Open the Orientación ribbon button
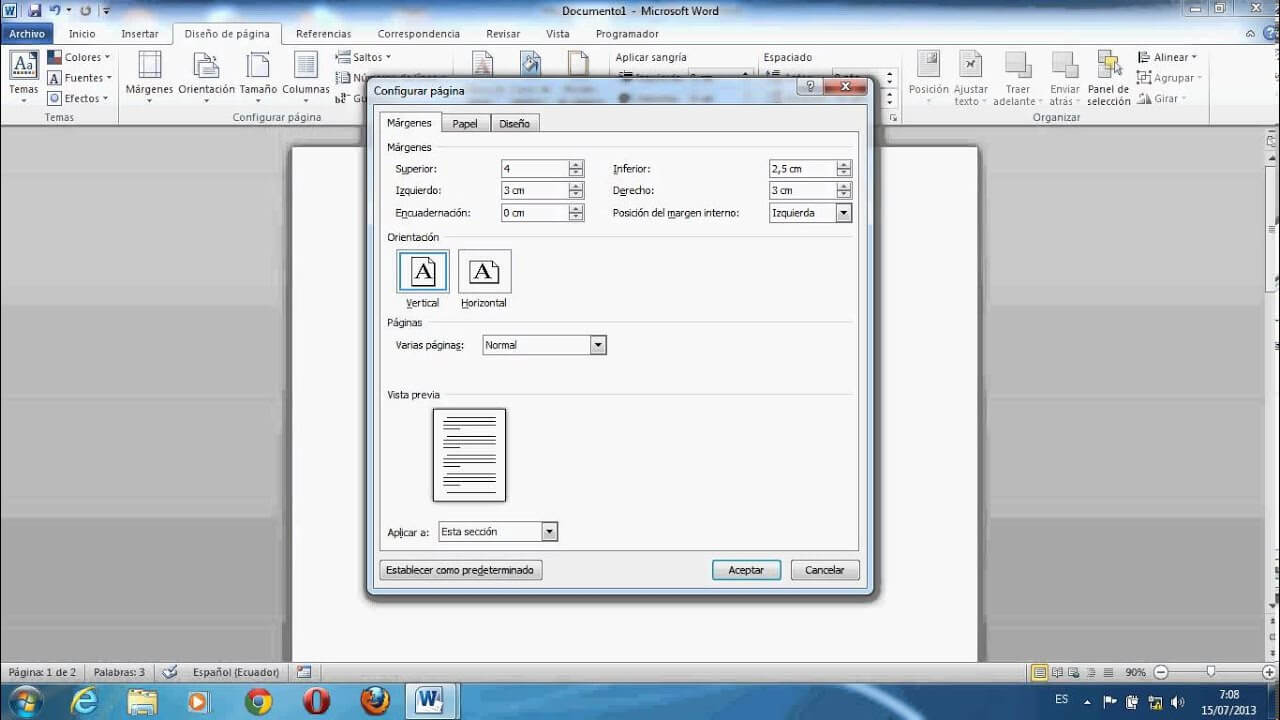Image resolution: width=1280 pixels, height=720 pixels. pyautogui.click(x=206, y=74)
